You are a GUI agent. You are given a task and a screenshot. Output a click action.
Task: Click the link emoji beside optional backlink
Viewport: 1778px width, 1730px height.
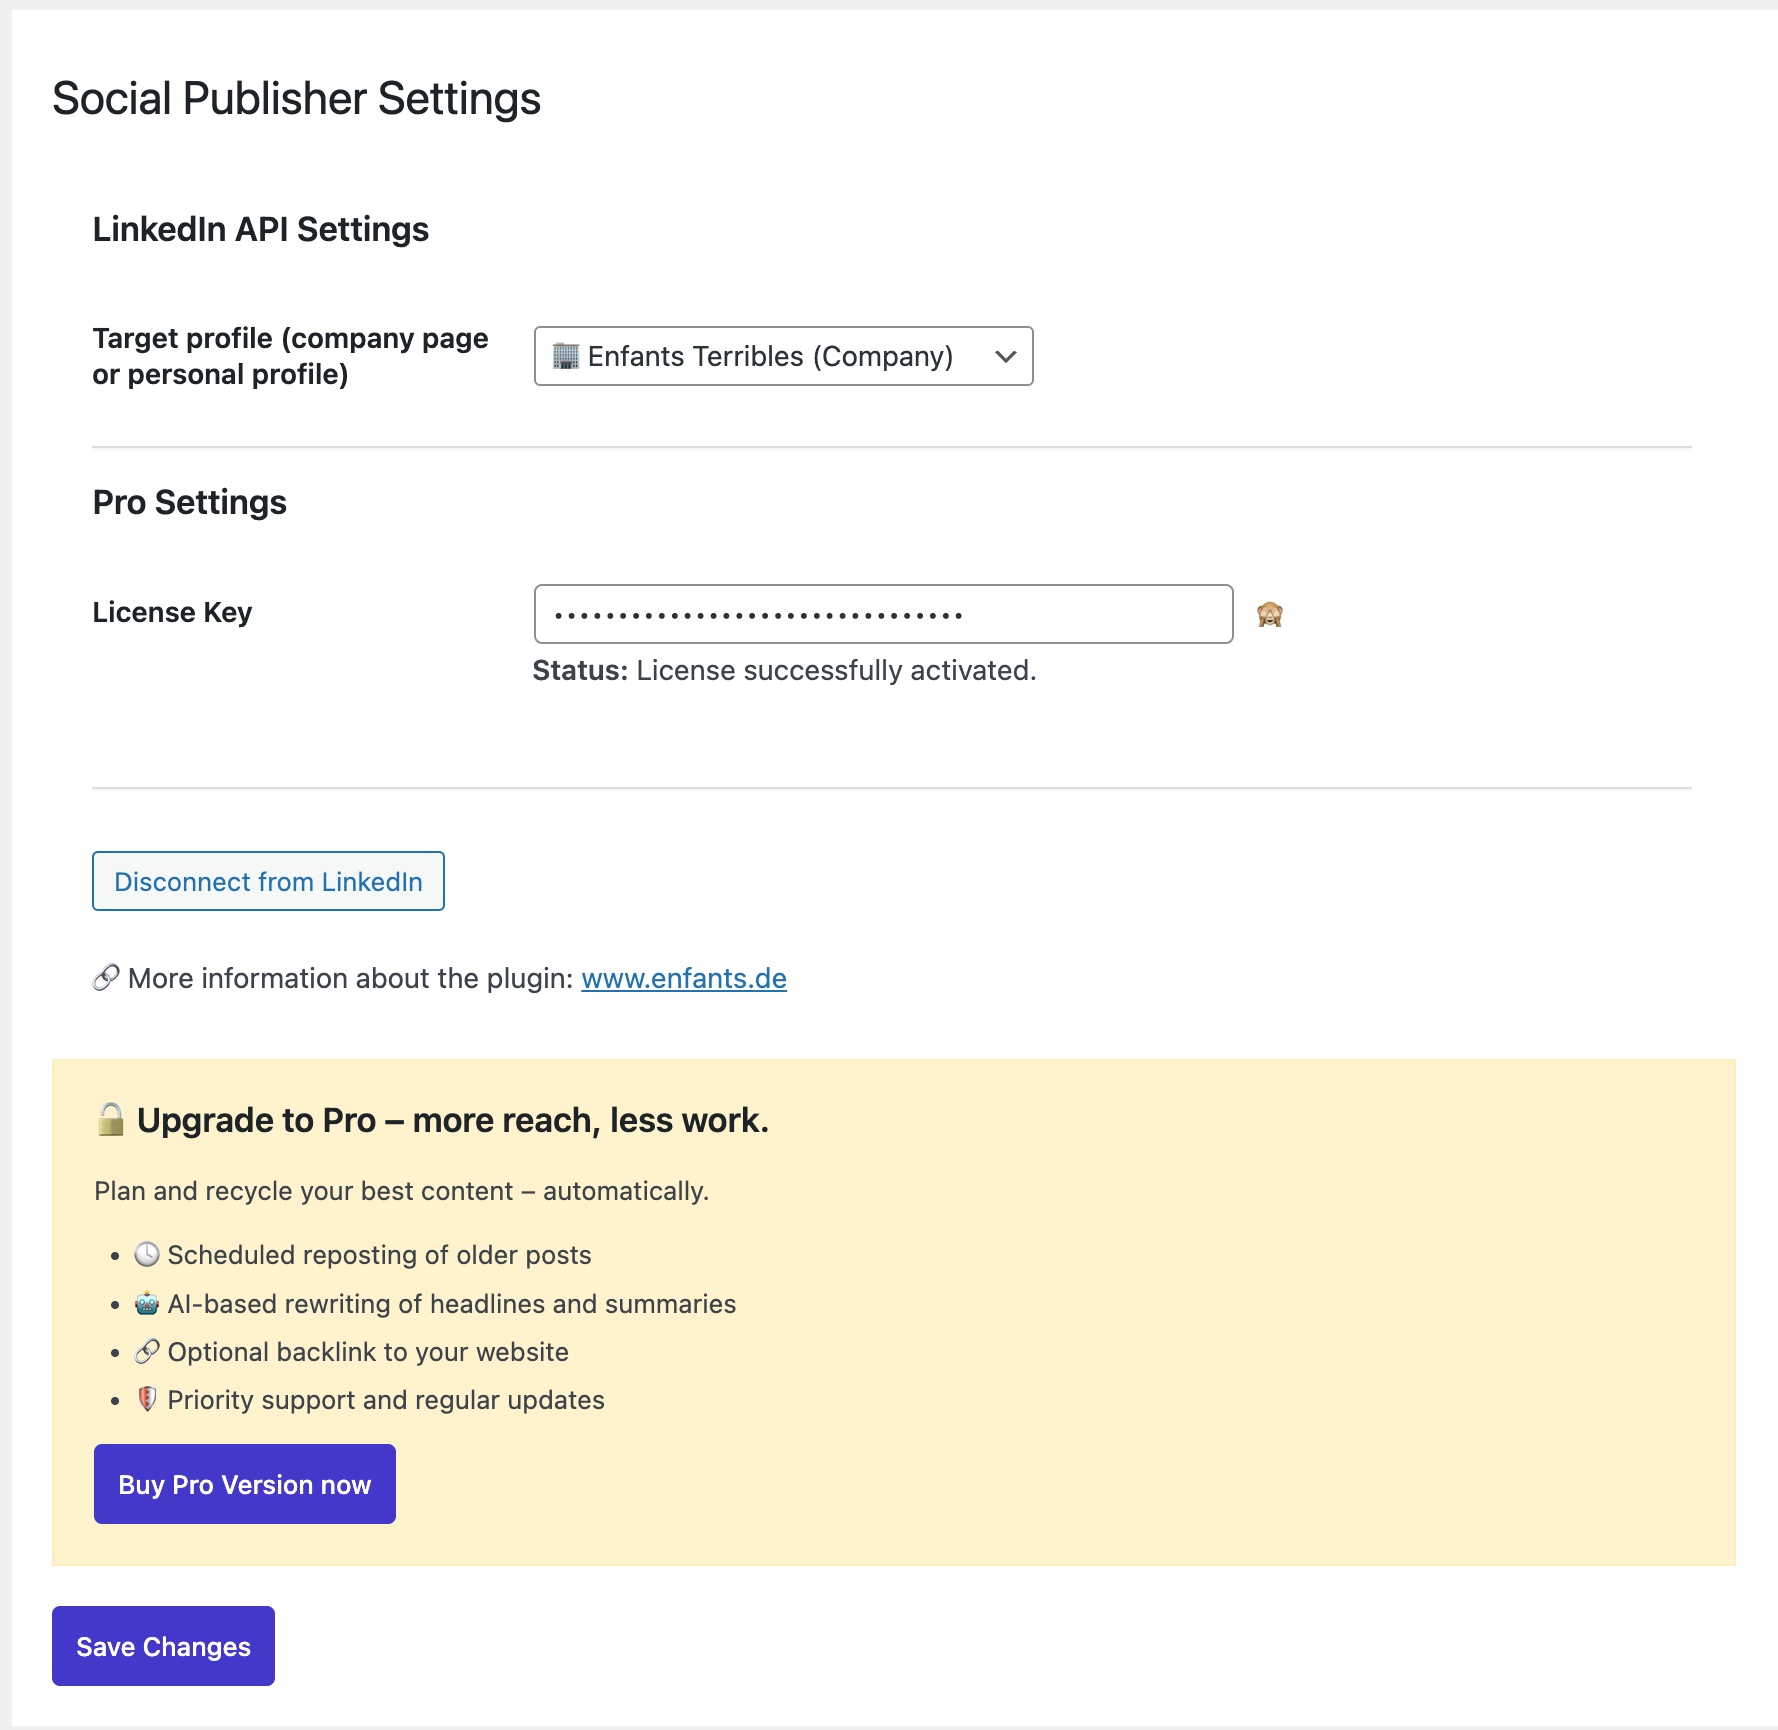pos(146,1350)
